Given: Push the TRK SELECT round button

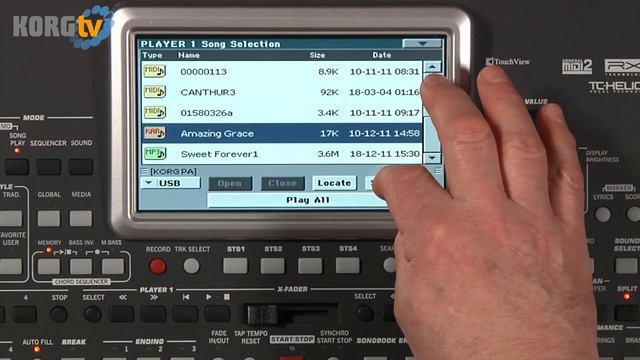Looking at the screenshot, I should pyautogui.click(x=191, y=266).
